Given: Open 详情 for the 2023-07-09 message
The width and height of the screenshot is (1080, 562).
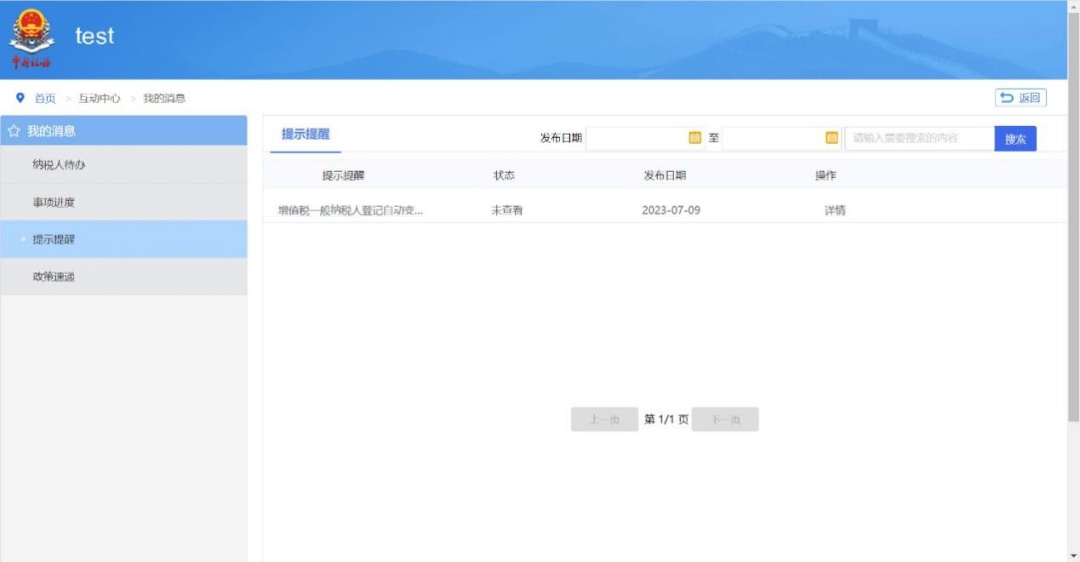Looking at the screenshot, I should point(834,211).
